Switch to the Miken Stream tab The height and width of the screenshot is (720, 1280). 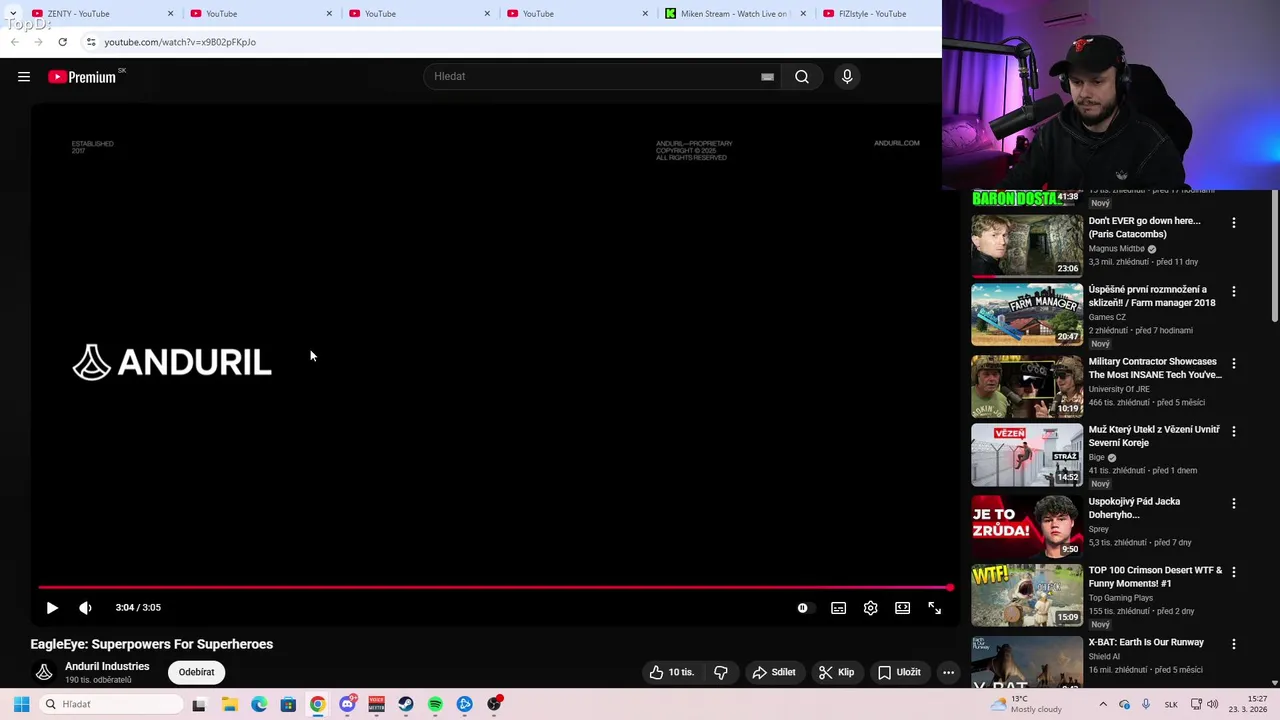[733, 13]
